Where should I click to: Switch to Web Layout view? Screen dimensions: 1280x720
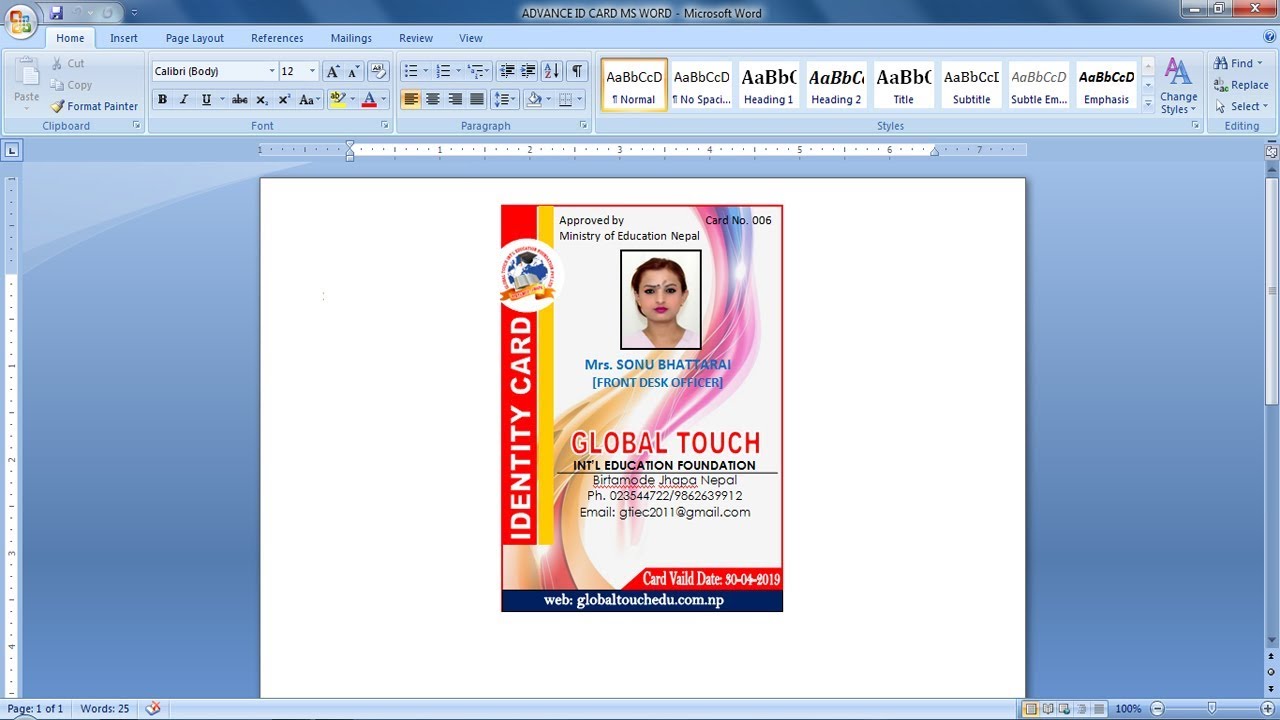pos(1062,709)
